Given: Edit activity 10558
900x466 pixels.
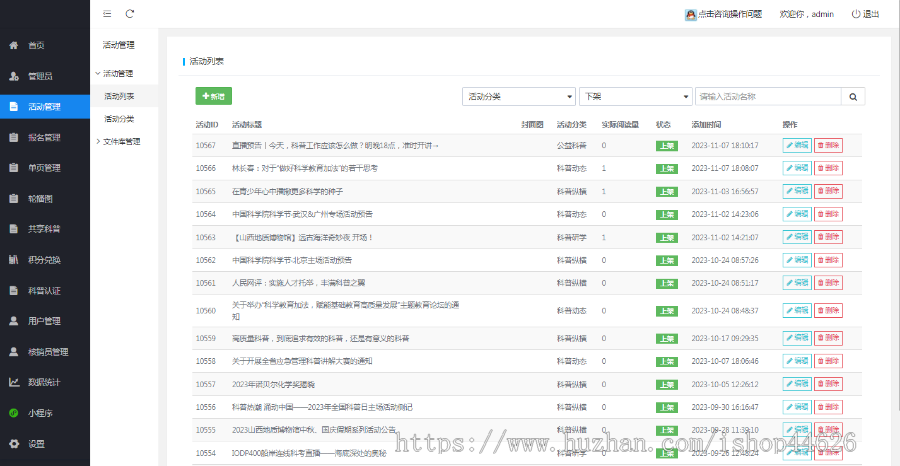Looking at the screenshot, I should pos(797,361).
